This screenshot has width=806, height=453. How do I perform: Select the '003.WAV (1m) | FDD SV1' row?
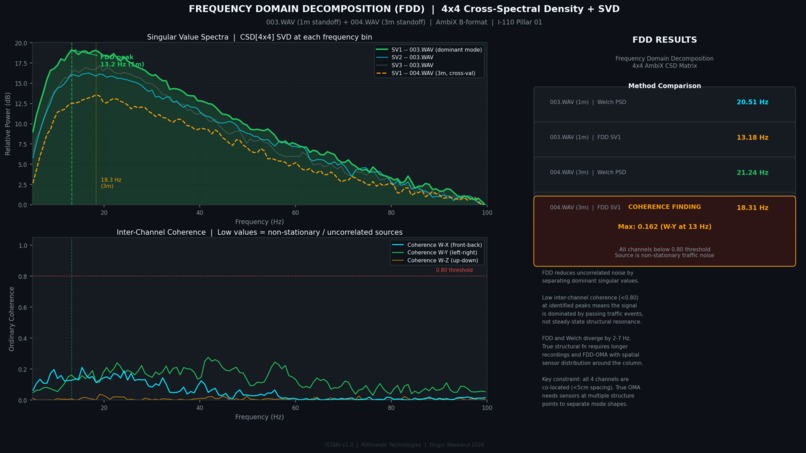point(664,139)
